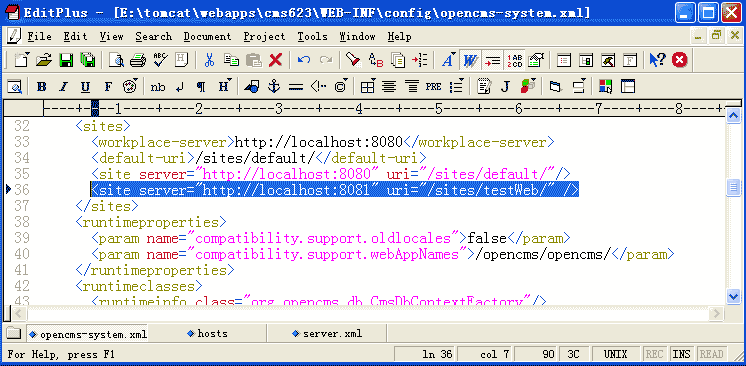Viewport: 746px width, 366px height.
Task: Click the Form notepad icon
Action: 484,87
